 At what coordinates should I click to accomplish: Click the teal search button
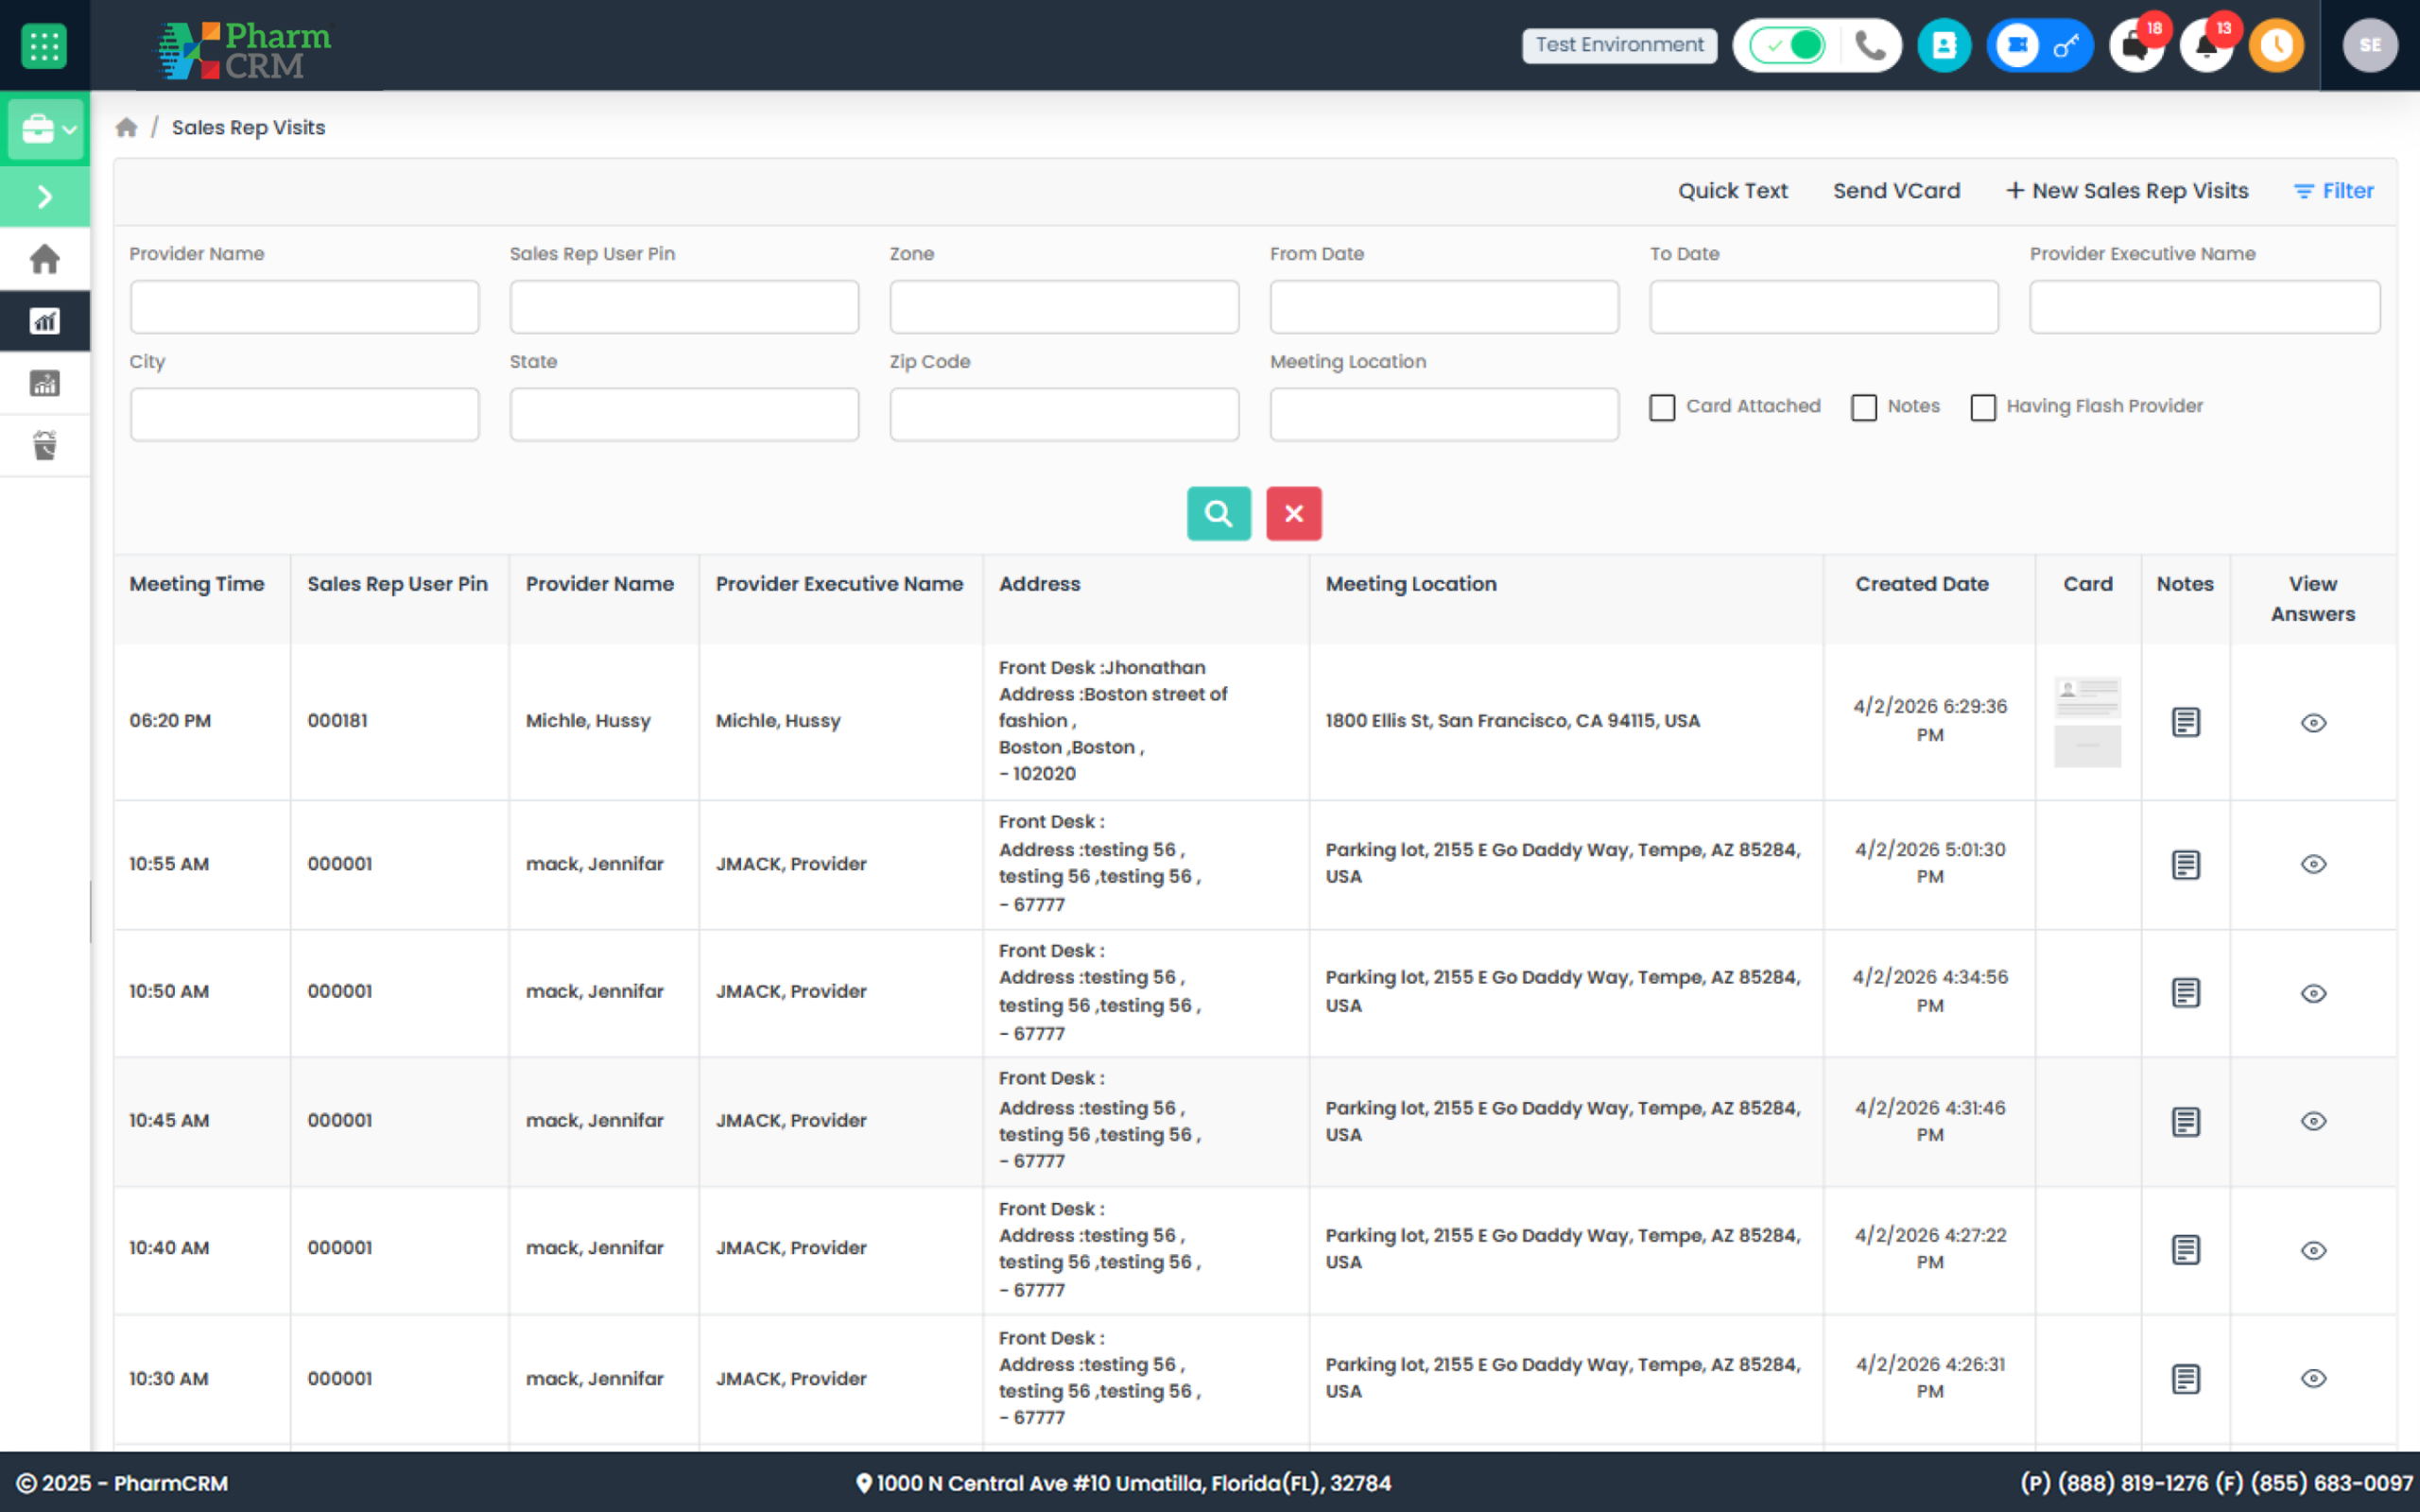1218,513
